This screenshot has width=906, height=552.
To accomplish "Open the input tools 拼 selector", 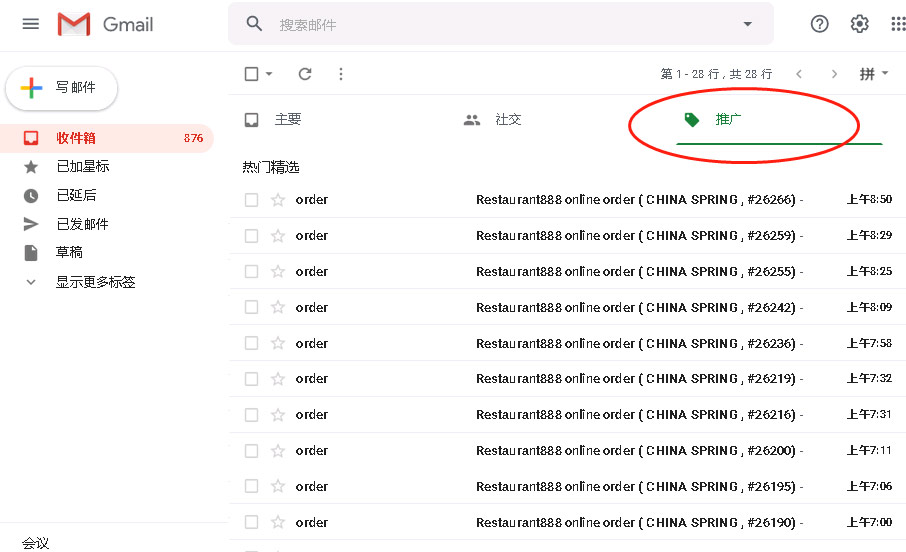I will pyautogui.click(x=873, y=74).
